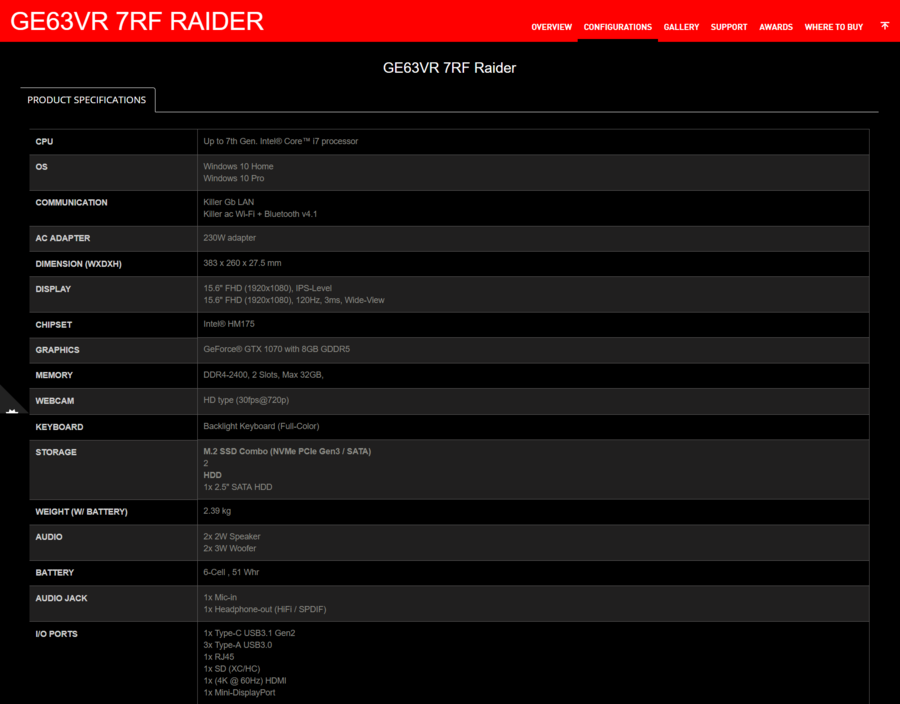900x704 pixels.
Task: Click the Audio Jack row label
Action: pyautogui.click(x=61, y=598)
